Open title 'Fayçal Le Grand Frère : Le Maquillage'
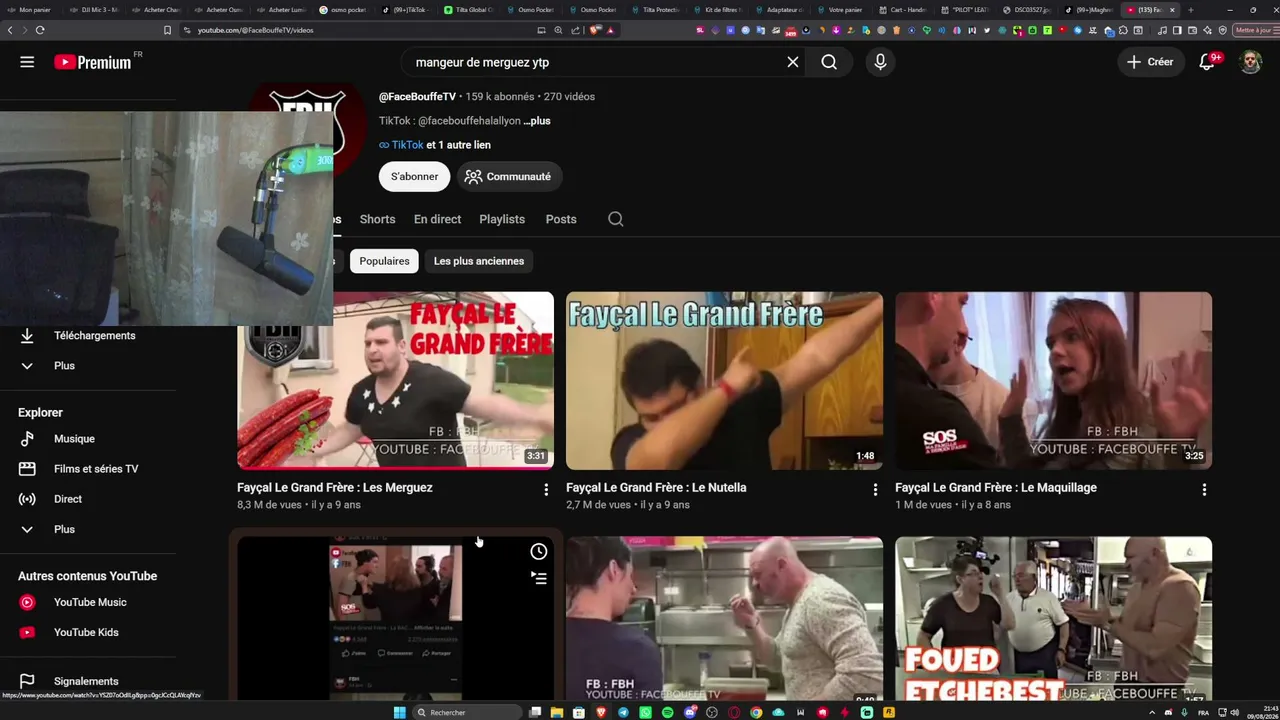Viewport: 1280px width, 720px height. [x=996, y=488]
